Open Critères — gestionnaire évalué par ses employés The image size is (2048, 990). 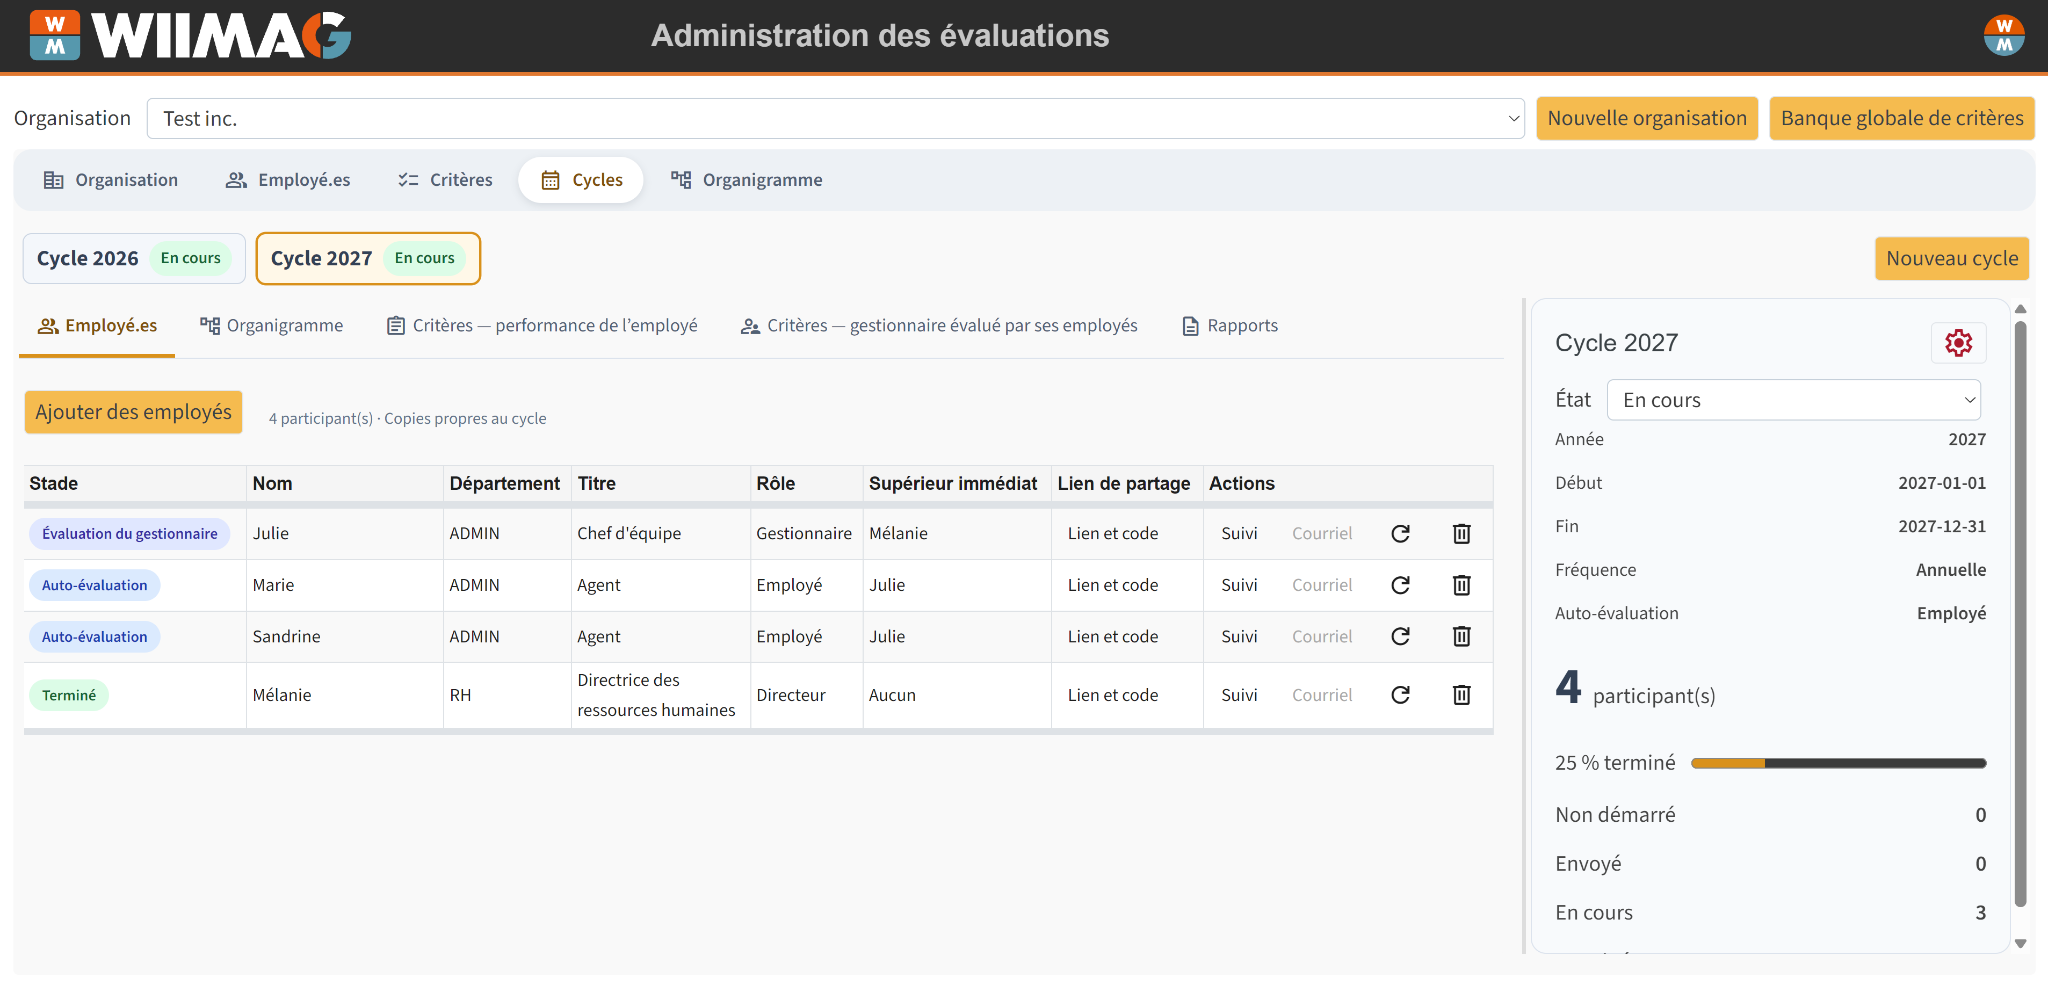(939, 326)
